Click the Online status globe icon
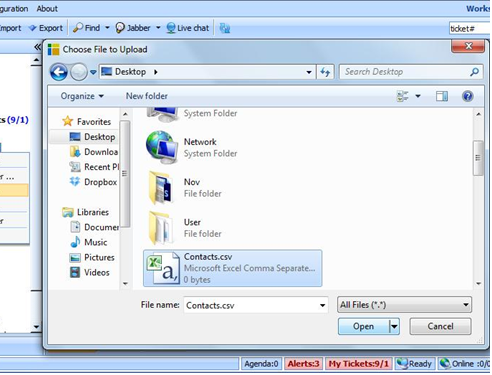 444,363
